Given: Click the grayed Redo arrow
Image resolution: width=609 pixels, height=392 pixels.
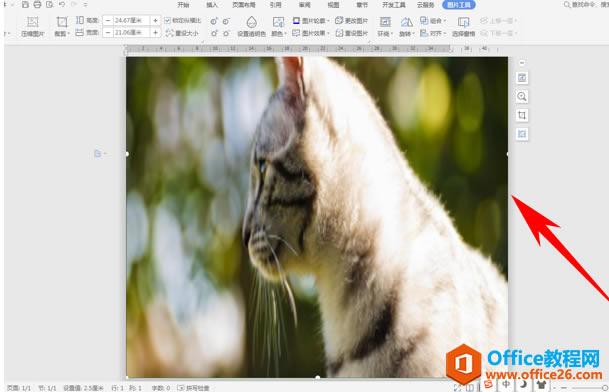Looking at the screenshot, I should 74,5.
